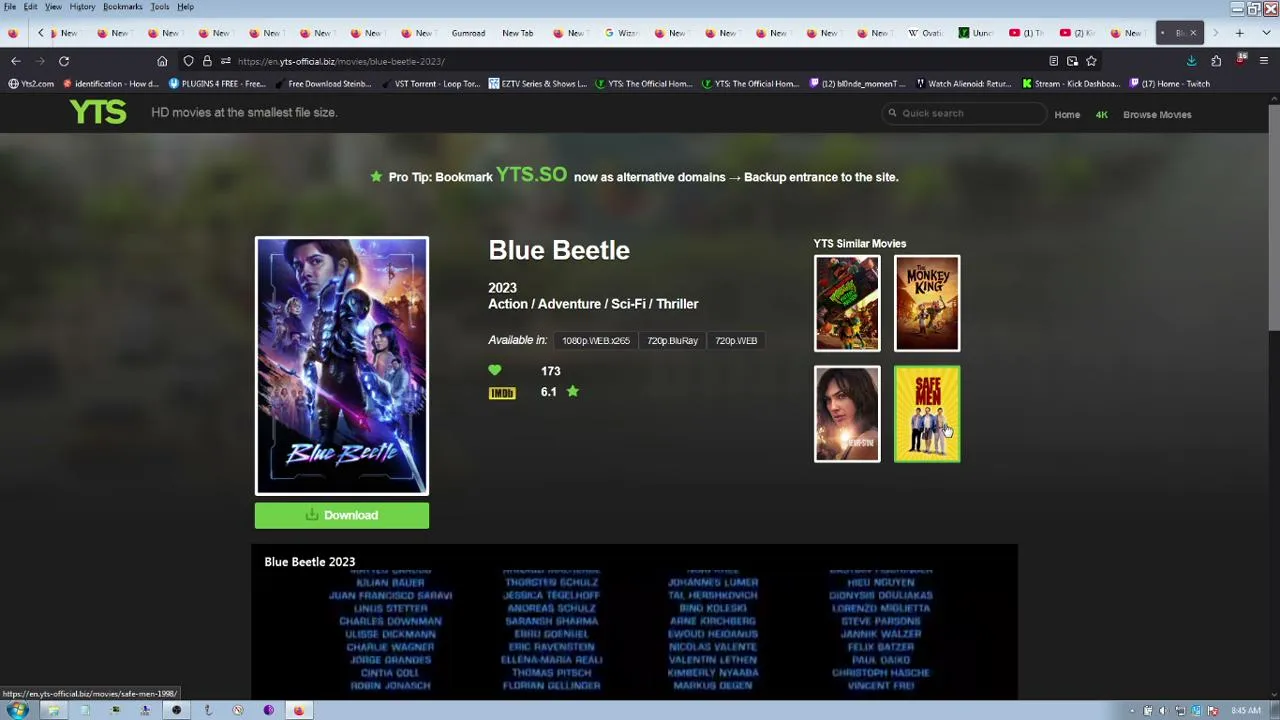Open the (17) Home - Twitch bookmark
The width and height of the screenshot is (1280, 720).
[x=1169, y=84]
